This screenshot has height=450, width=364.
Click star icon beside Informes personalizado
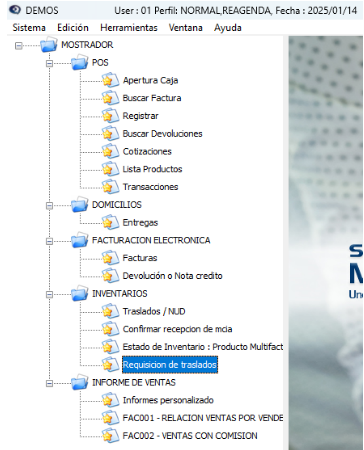(x=110, y=400)
